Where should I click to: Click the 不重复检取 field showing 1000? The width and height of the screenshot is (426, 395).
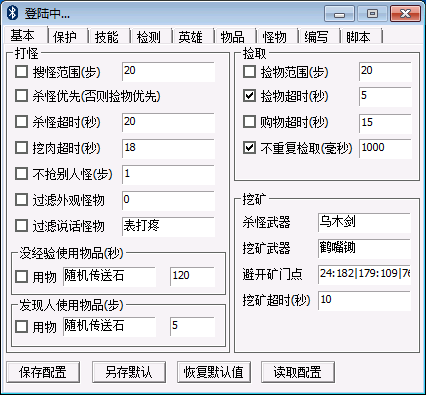385,149
